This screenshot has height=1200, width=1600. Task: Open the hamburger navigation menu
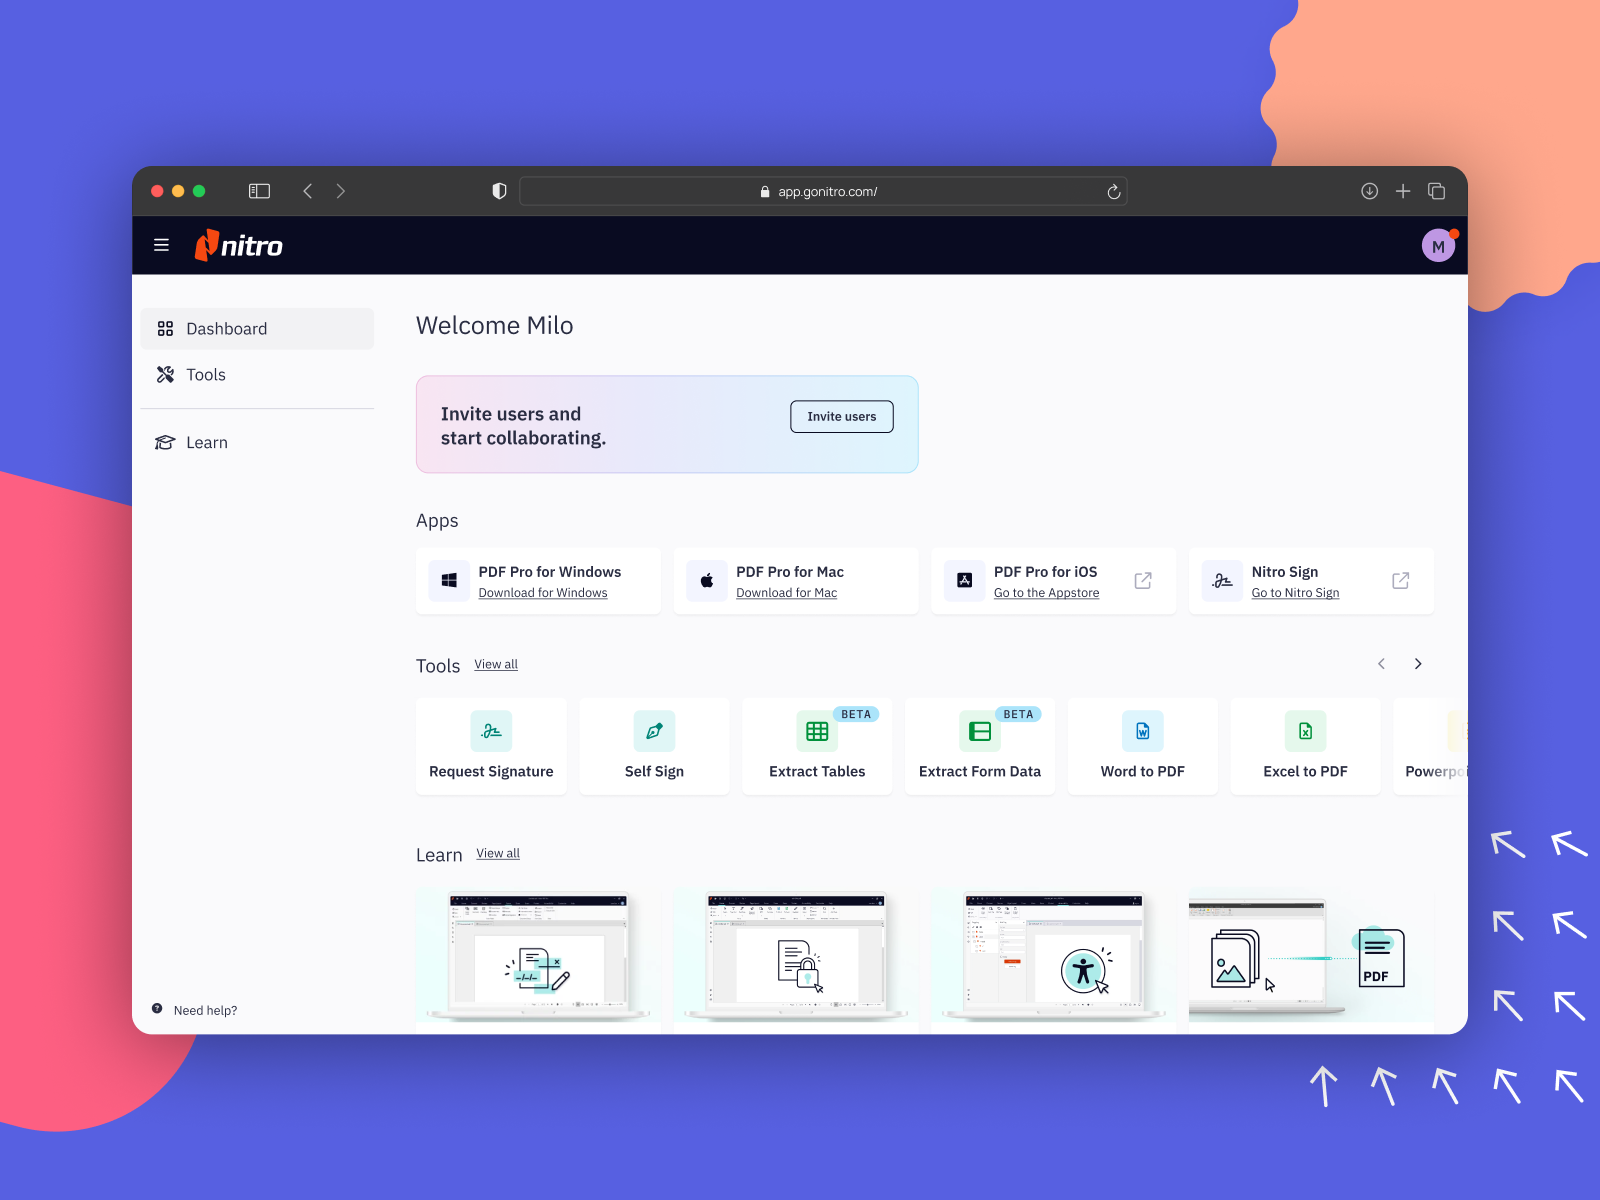[x=161, y=244]
